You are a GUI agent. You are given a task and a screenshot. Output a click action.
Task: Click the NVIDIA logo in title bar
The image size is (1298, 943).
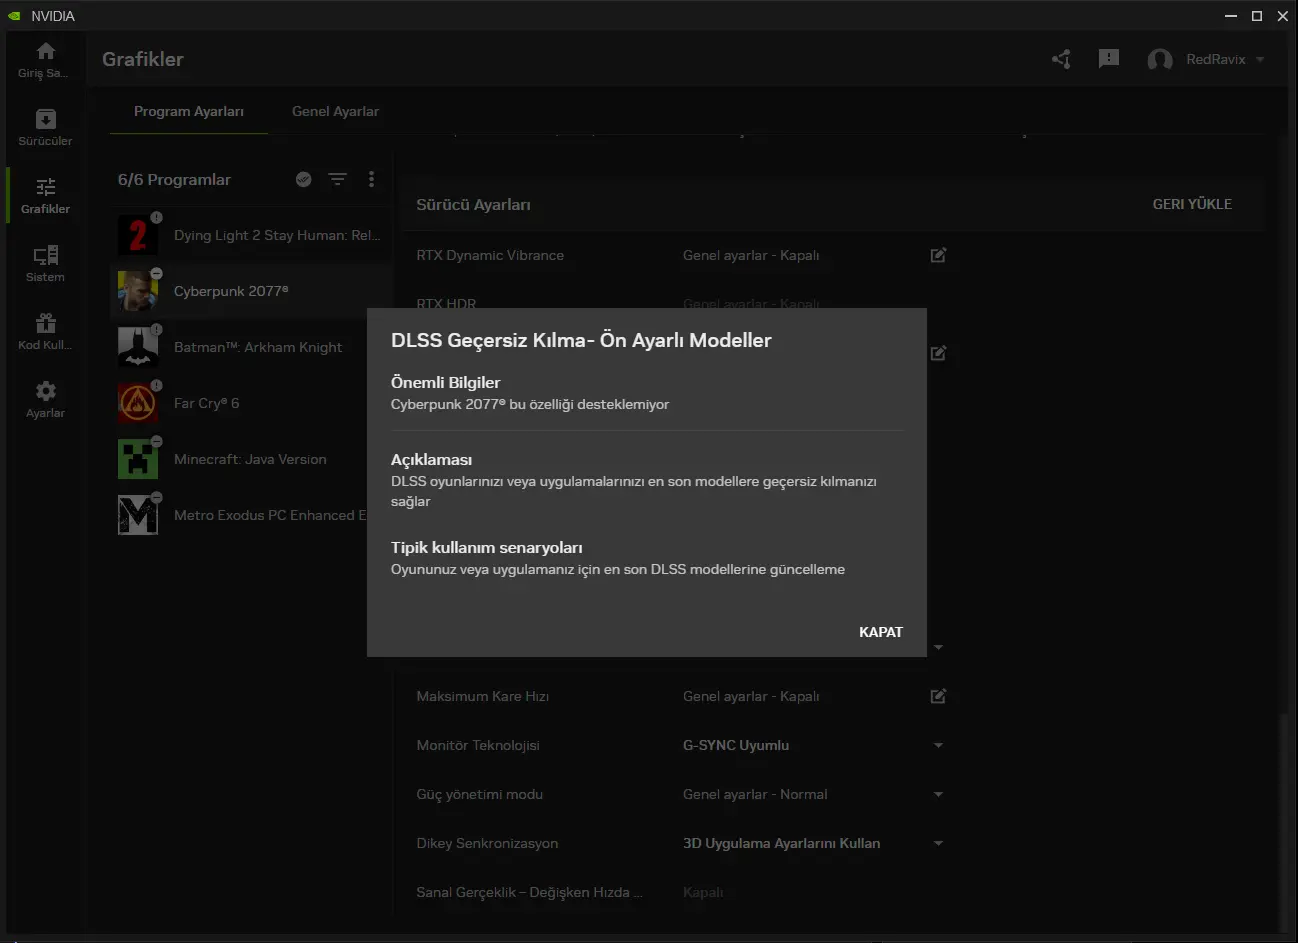pos(14,16)
